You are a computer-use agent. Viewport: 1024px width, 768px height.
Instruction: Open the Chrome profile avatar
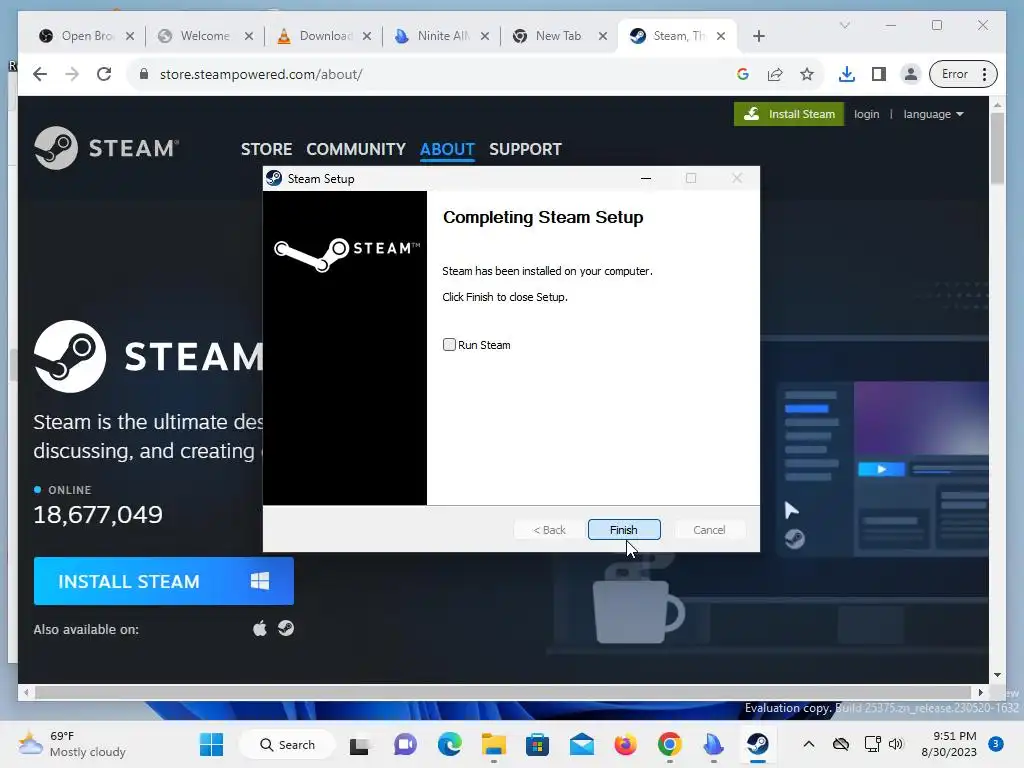click(x=910, y=74)
